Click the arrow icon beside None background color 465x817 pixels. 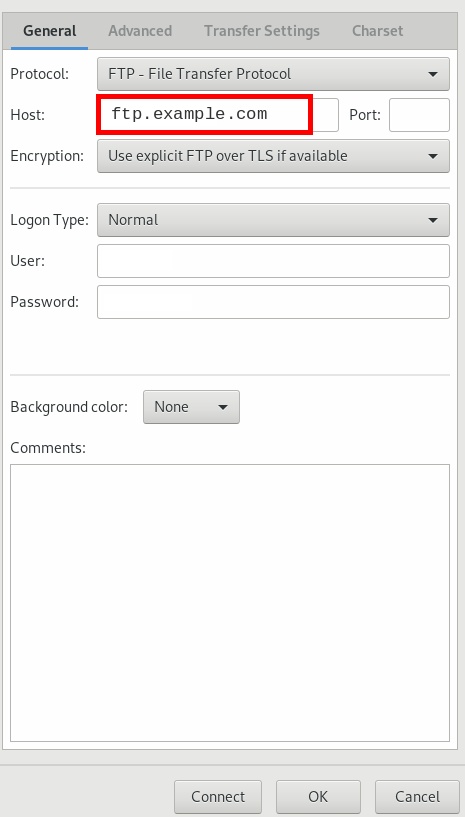[223, 407]
